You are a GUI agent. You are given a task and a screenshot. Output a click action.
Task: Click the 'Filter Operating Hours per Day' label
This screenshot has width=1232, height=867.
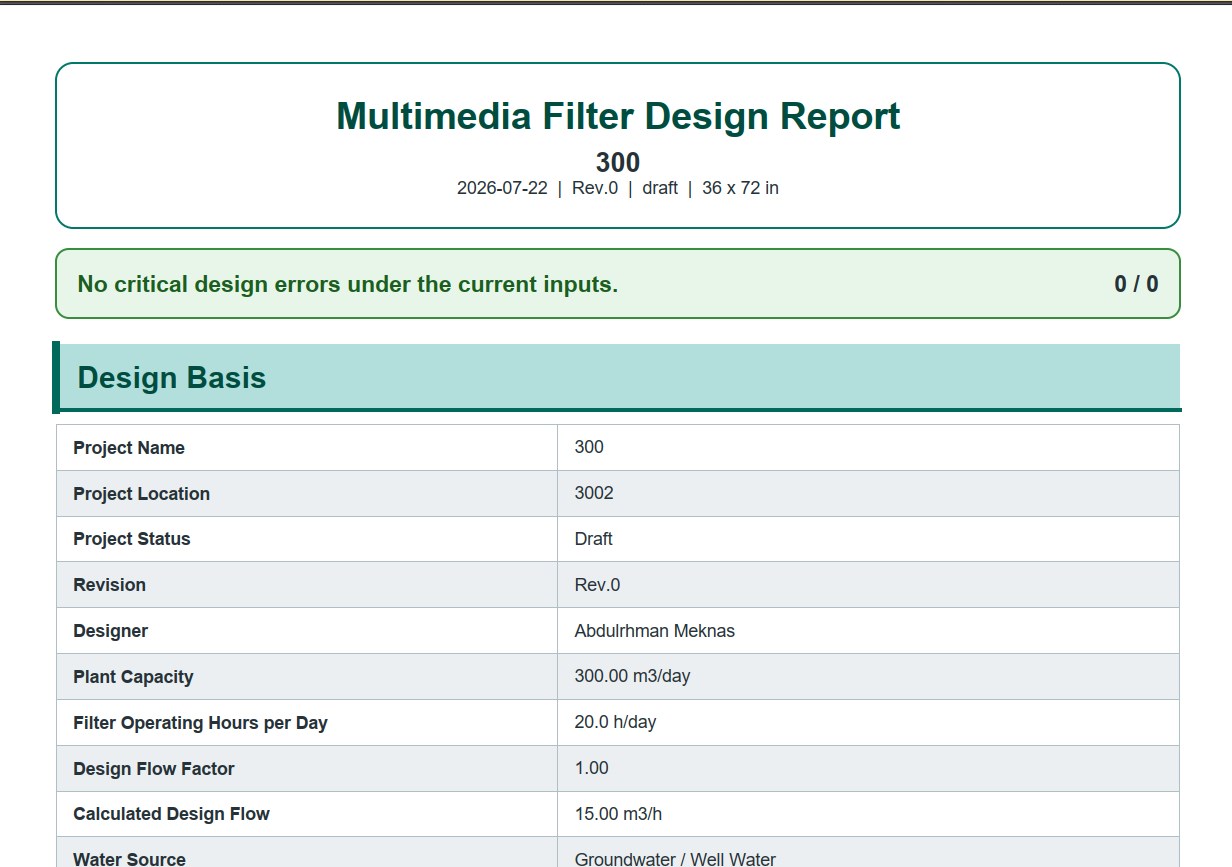click(200, 723)
